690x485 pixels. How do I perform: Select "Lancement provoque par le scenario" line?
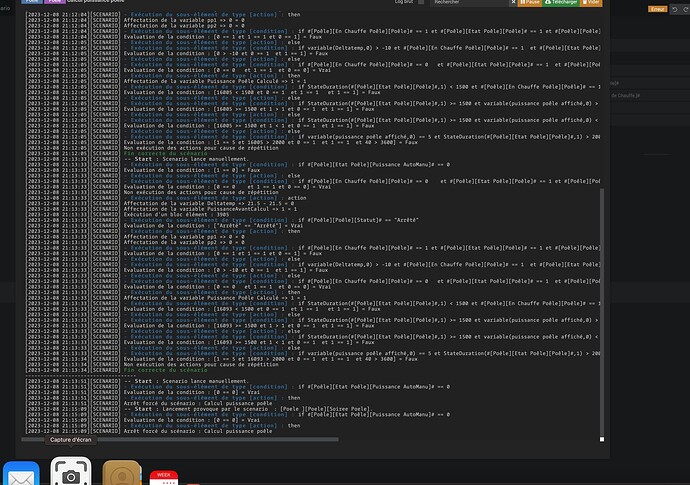pos(248,409)
